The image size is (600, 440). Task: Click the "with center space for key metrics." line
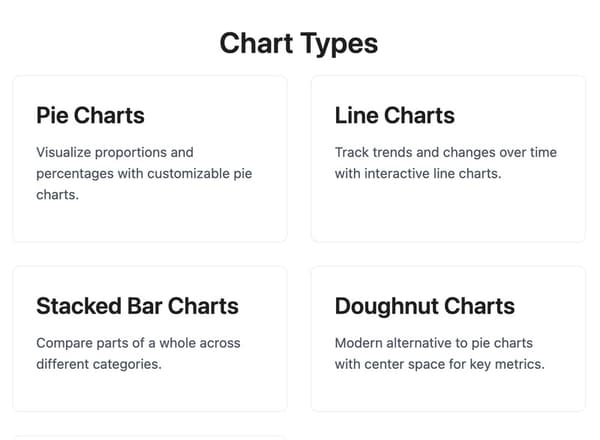click(x=439, y=364)
